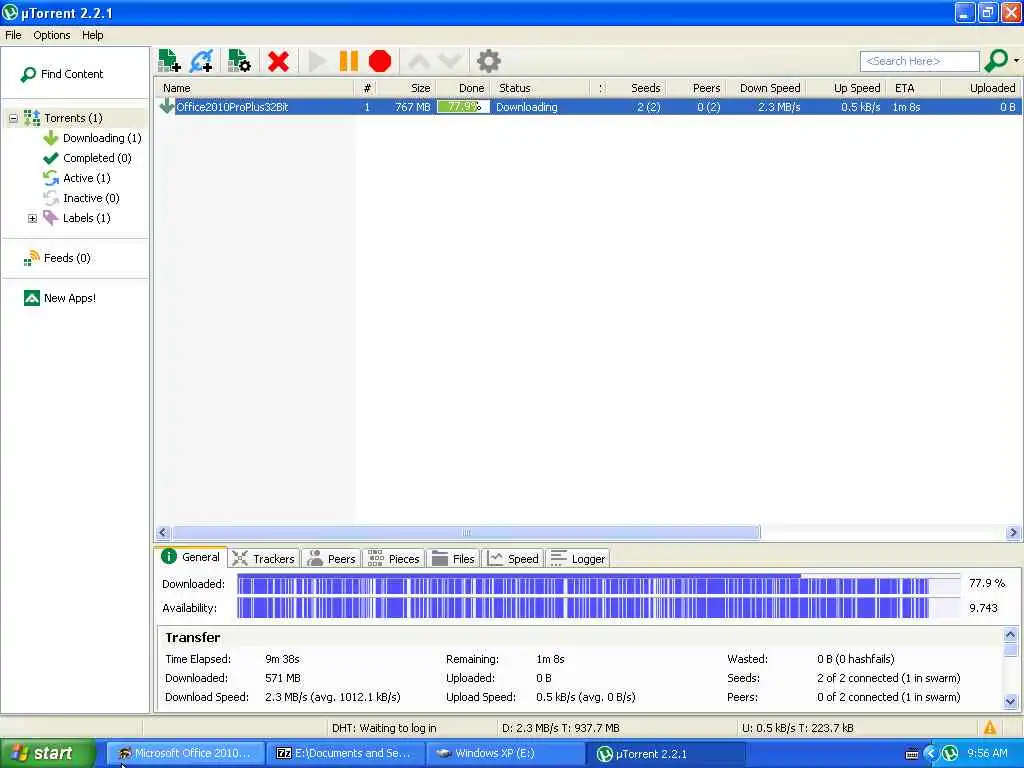
Task: Click horizontal scrollbar right arrow
Action: [1014, 533]
